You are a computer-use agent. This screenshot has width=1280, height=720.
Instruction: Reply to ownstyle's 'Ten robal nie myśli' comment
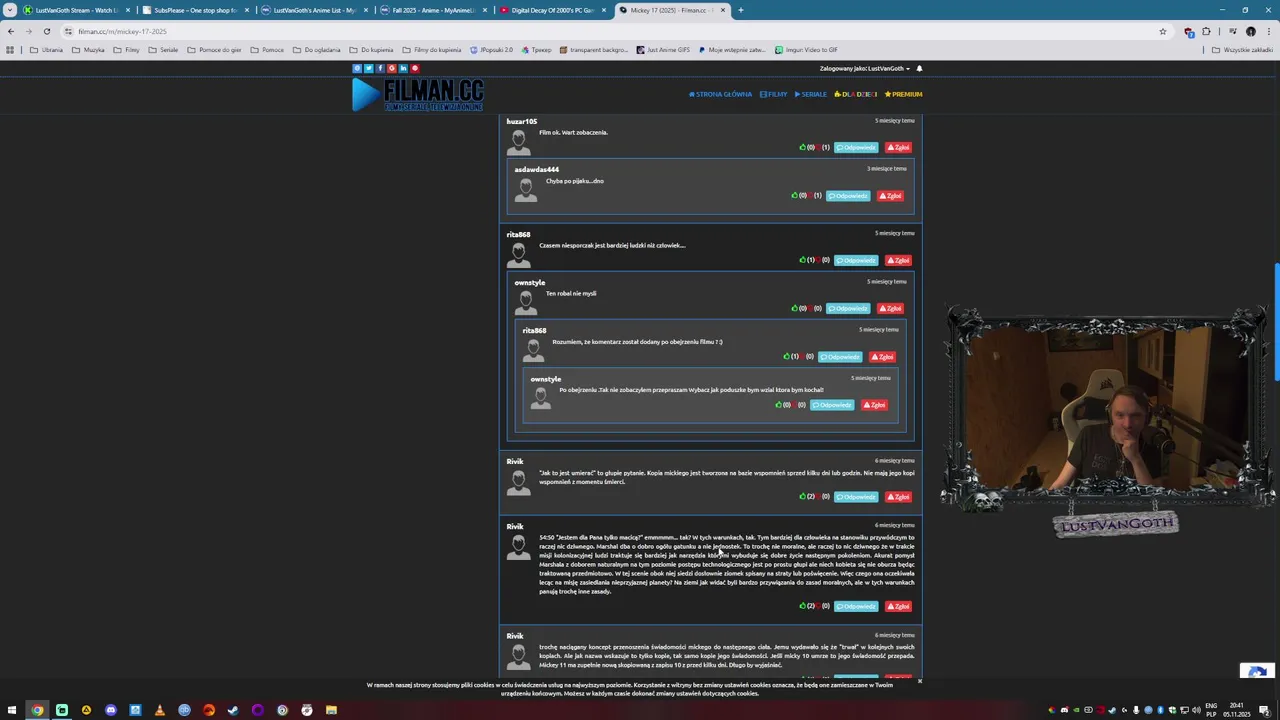(x=848, y=308)
